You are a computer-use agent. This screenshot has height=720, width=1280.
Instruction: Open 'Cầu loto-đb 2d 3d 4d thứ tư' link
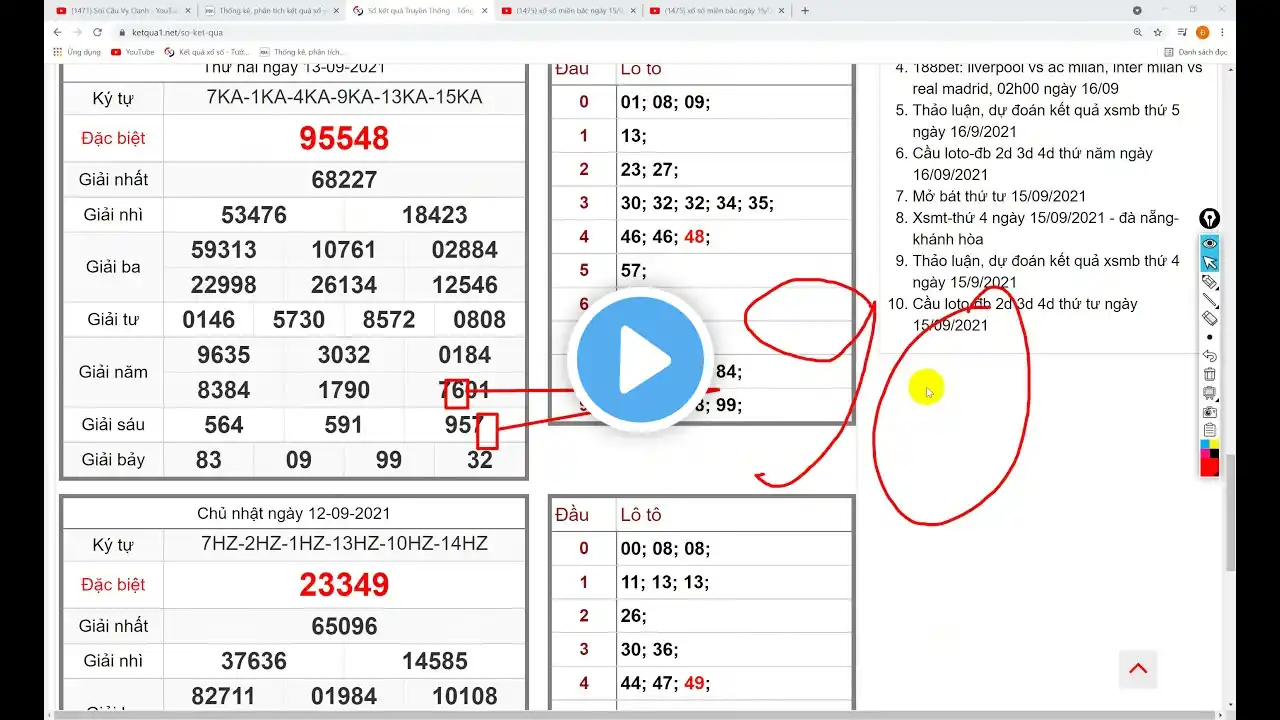(x=1025, y=314)
